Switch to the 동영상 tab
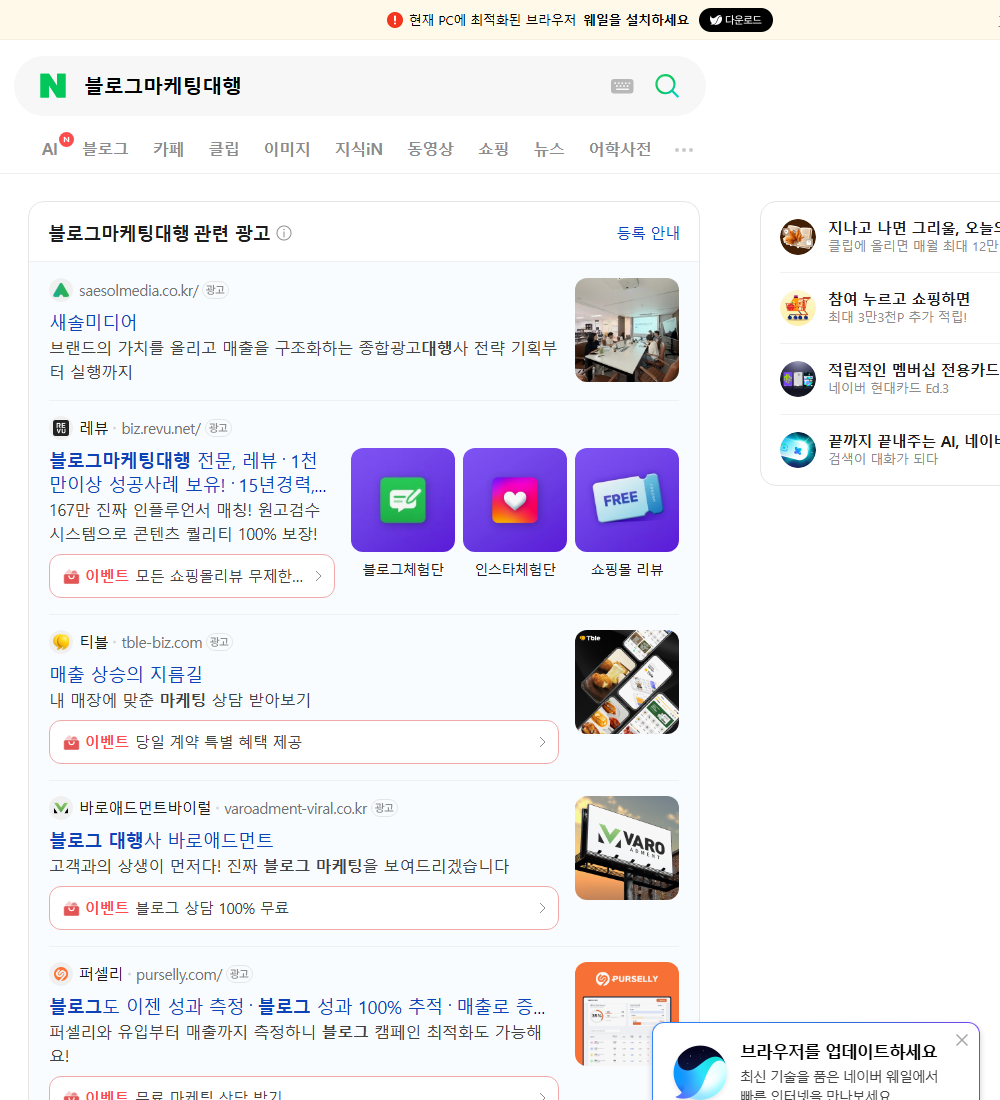 tap(430, 149)
